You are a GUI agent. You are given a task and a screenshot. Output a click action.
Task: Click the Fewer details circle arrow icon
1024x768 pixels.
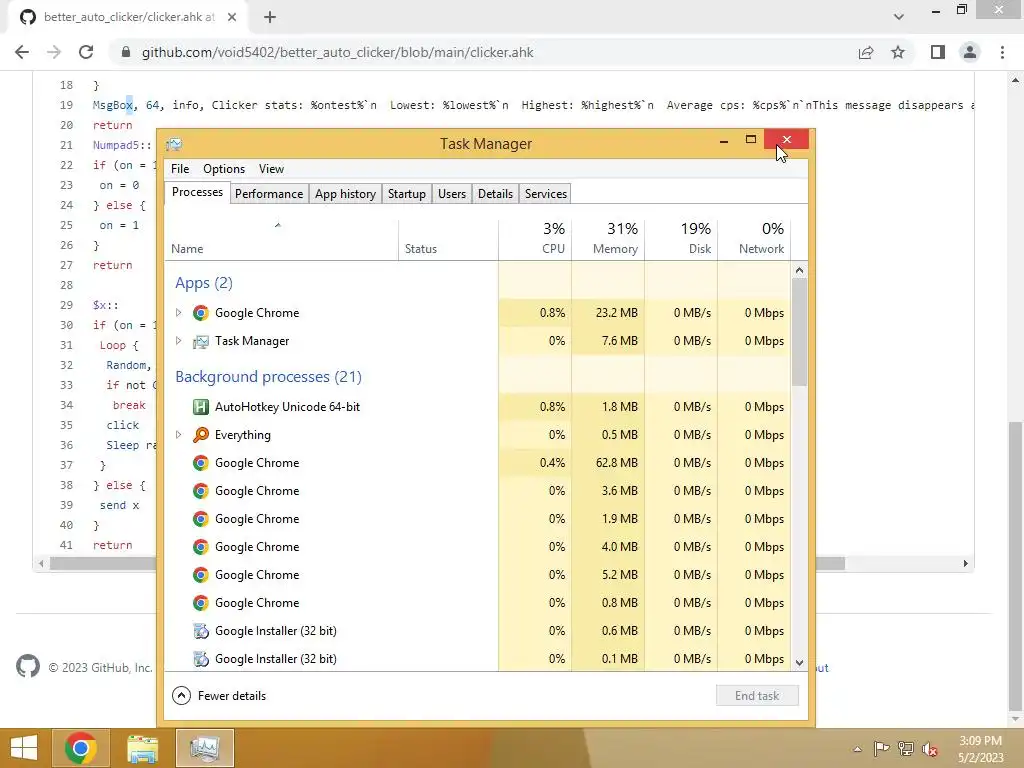182,696
